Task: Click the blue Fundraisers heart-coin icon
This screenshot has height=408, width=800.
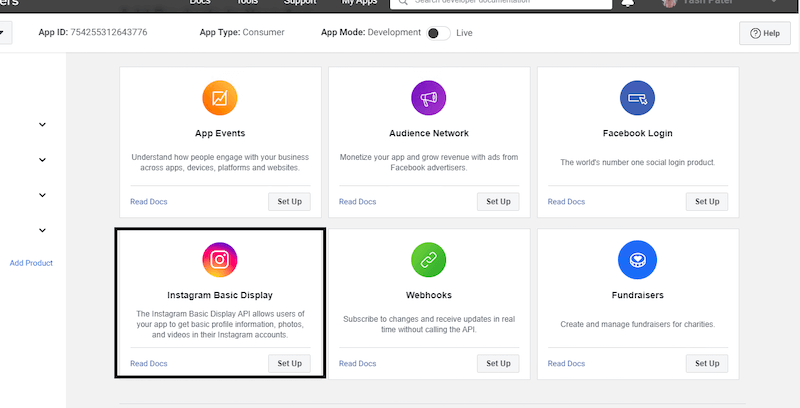Action: pyautogui.click(x=637, y=260)
